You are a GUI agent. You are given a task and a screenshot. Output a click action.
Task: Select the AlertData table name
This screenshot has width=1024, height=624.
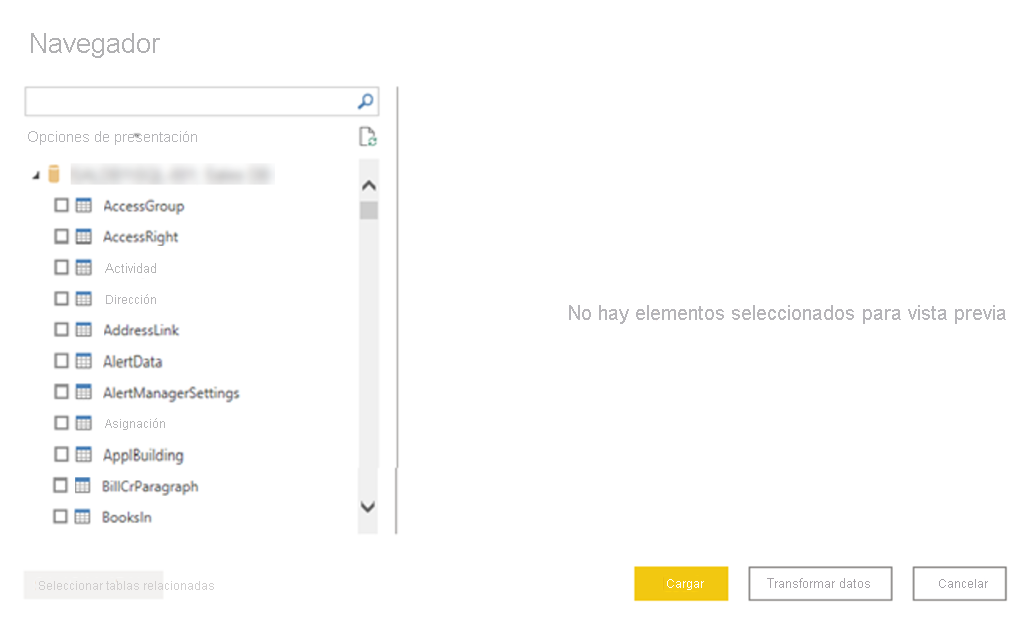pyautogui.click(x=133, y=362)
